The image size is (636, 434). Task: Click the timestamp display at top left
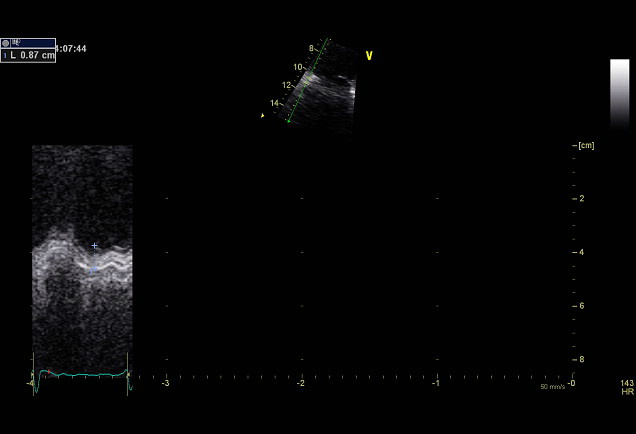[x=72, y=48]
